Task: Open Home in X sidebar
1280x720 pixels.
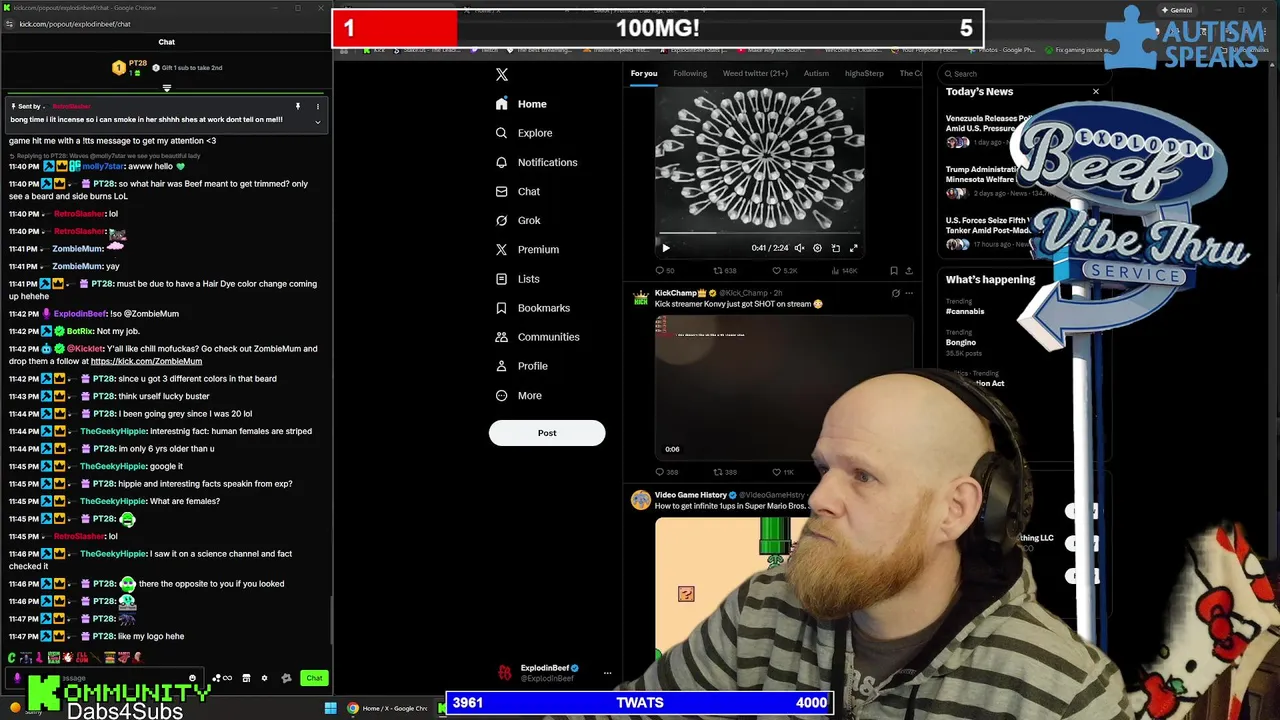Action: [x=521, y=104]
